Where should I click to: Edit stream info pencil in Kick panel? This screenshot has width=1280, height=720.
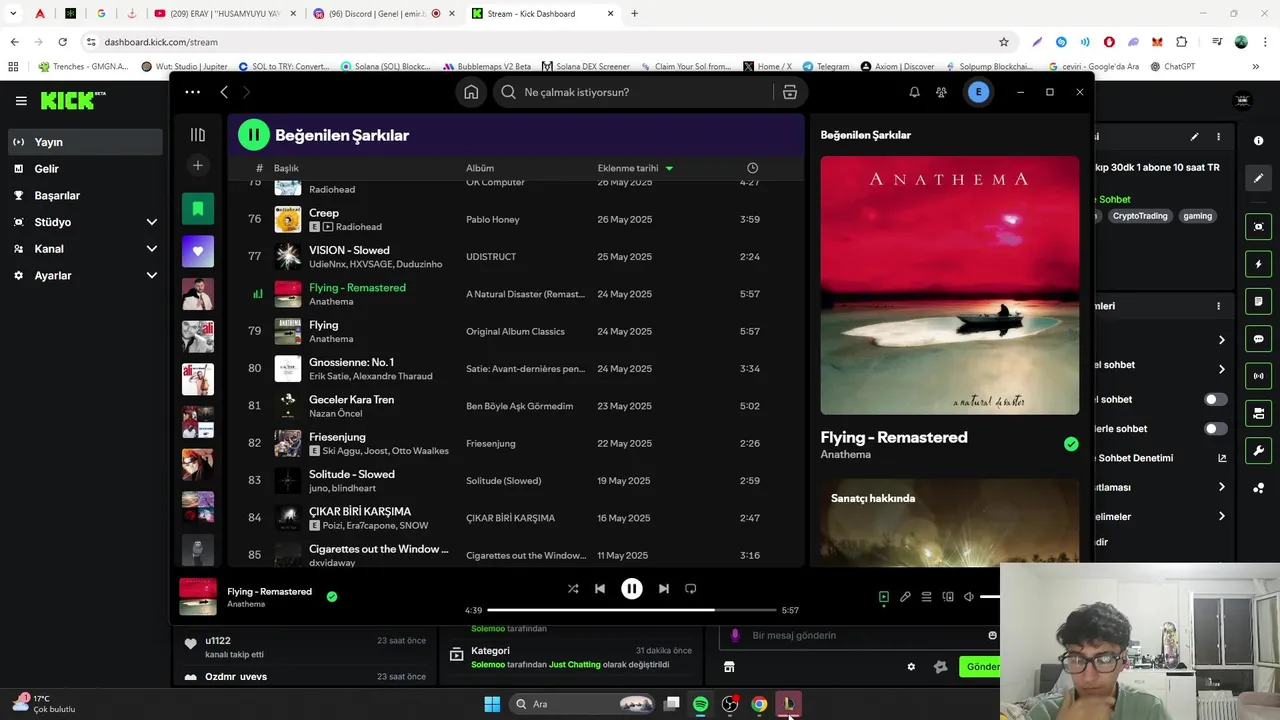pos(1194,137)
